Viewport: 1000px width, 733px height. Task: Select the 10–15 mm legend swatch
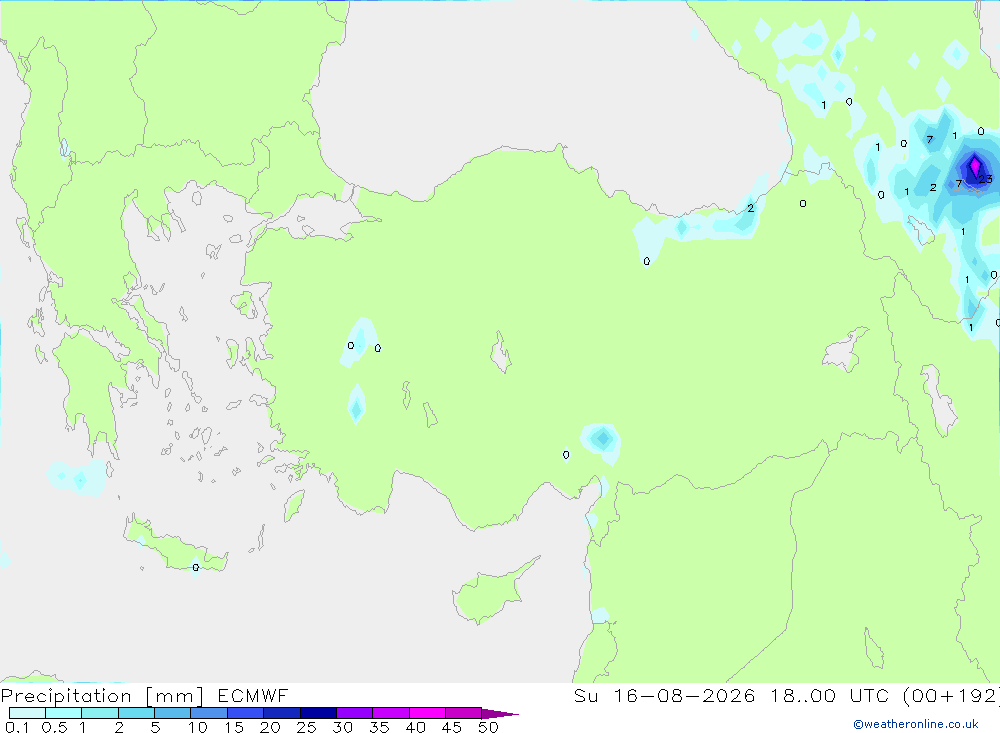coord(209,713)
